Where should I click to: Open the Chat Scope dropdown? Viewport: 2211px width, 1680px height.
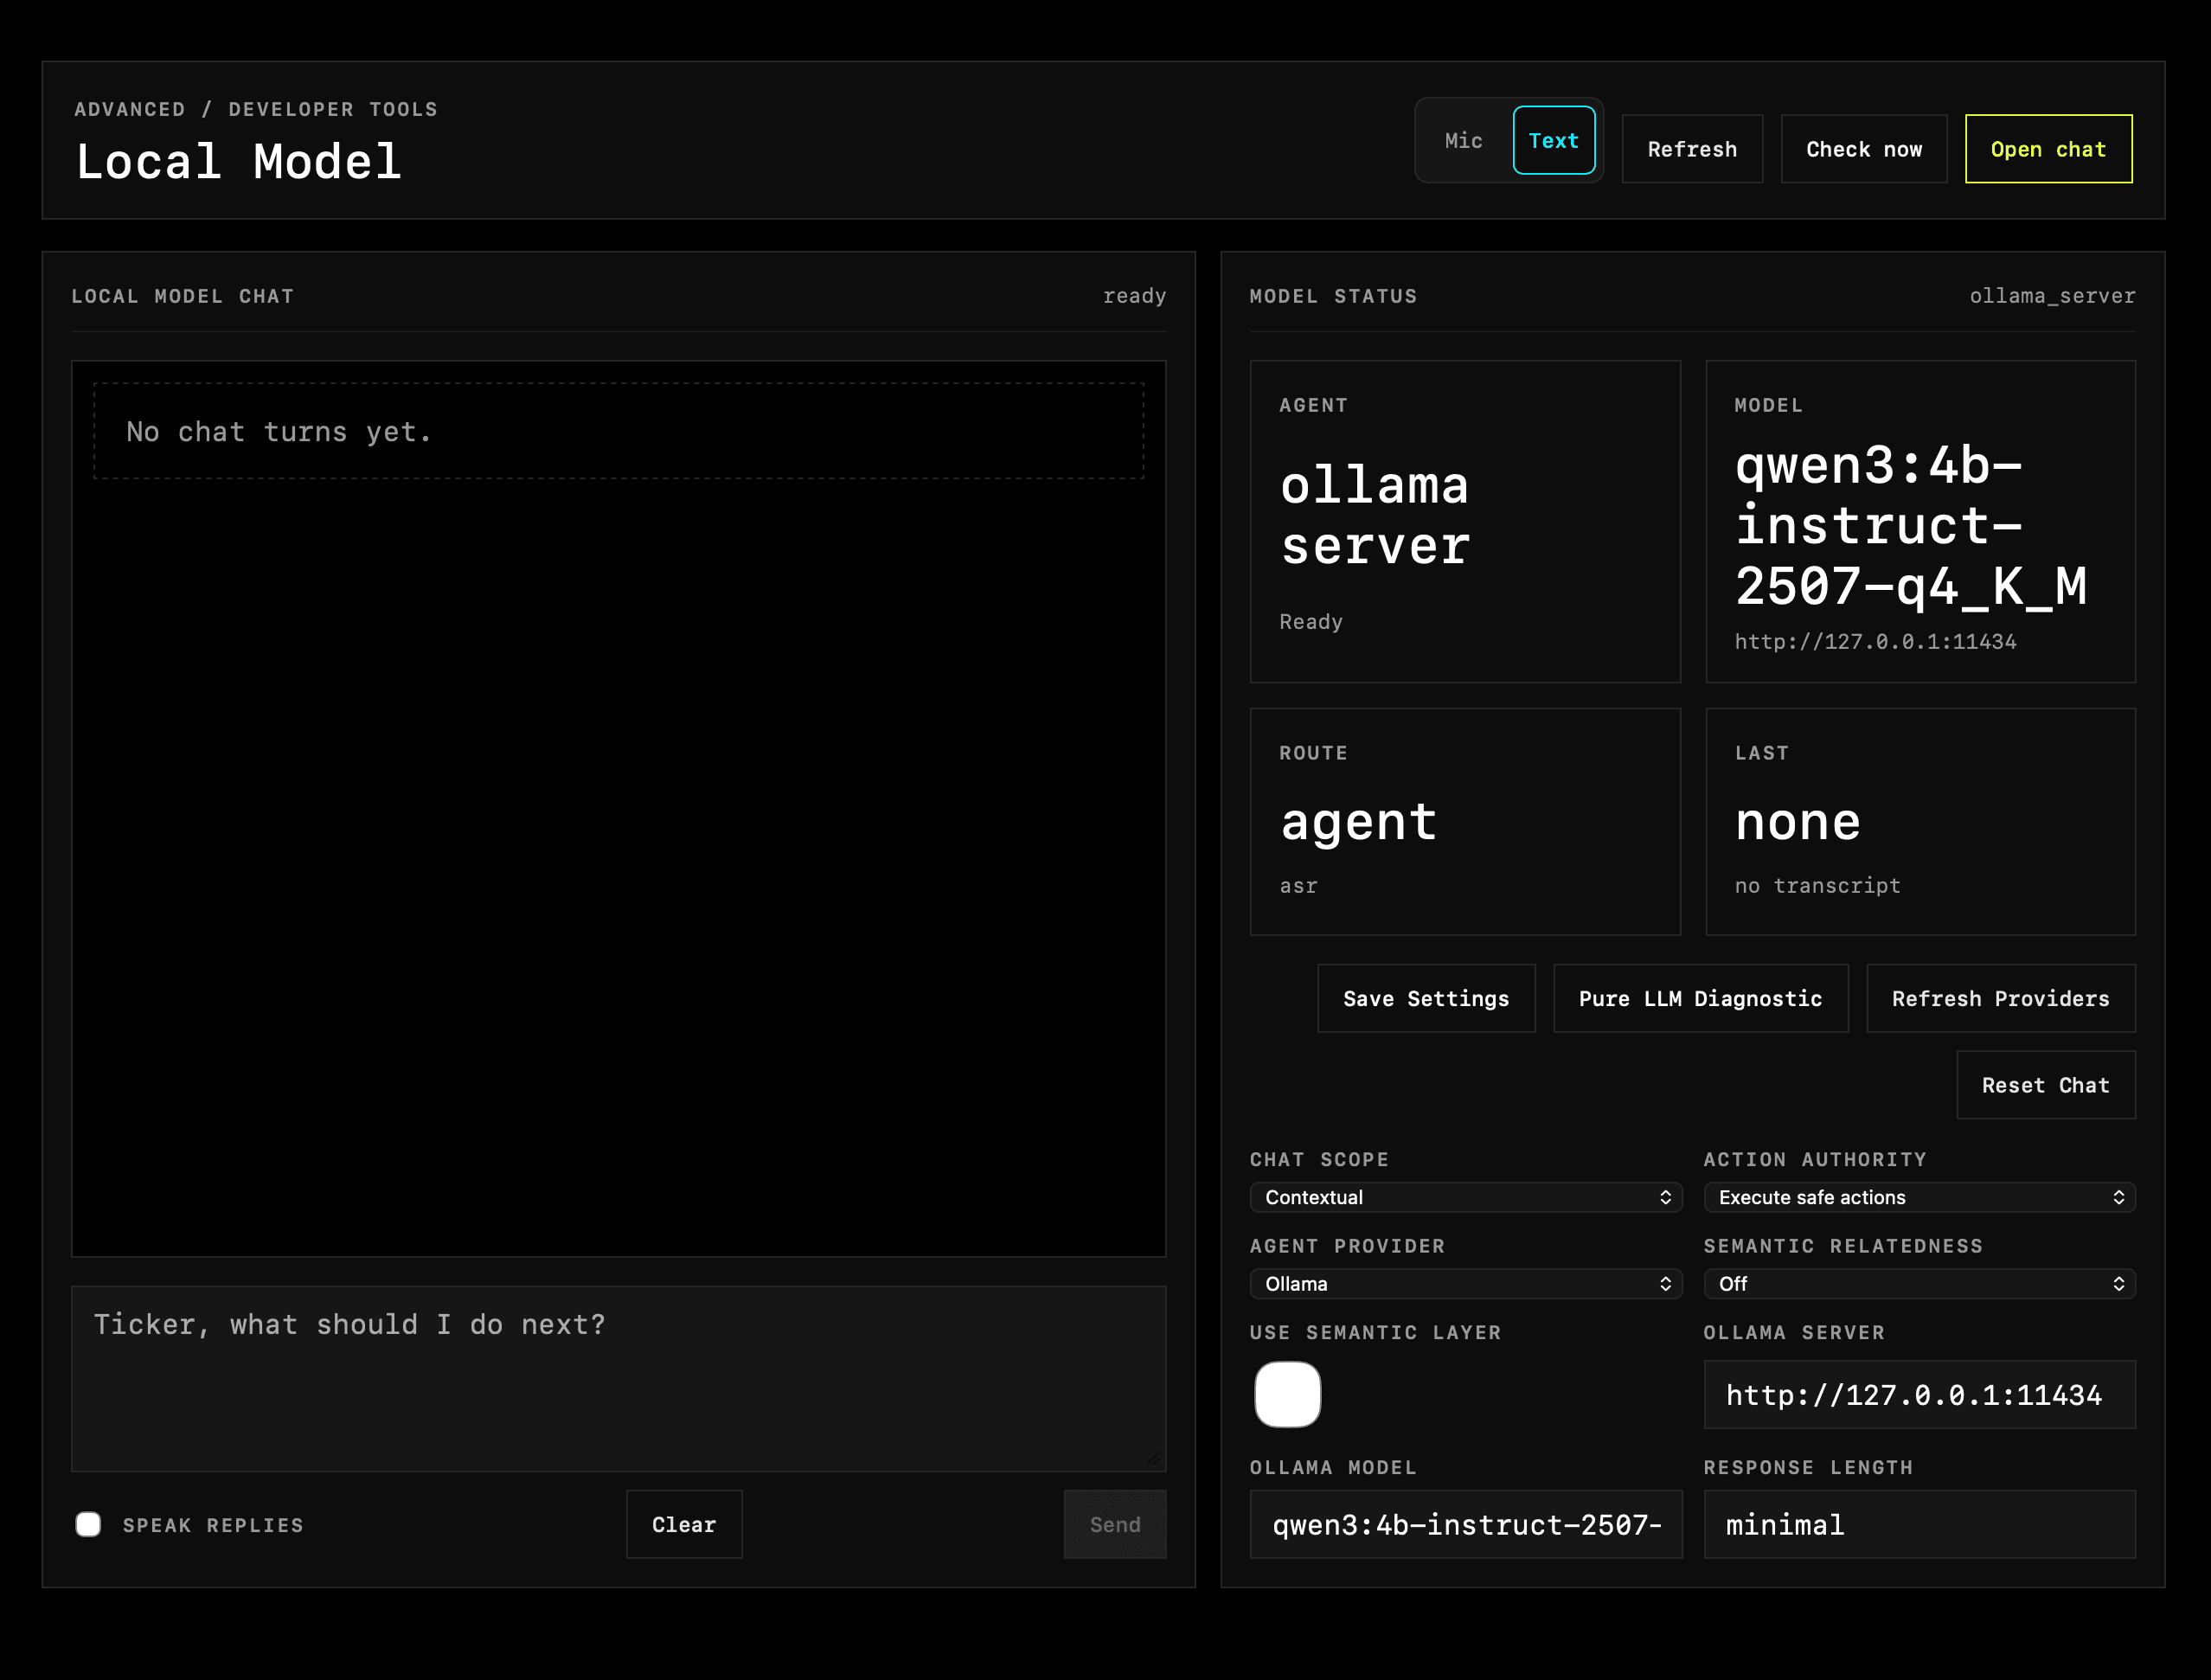coord(1465,1197)
